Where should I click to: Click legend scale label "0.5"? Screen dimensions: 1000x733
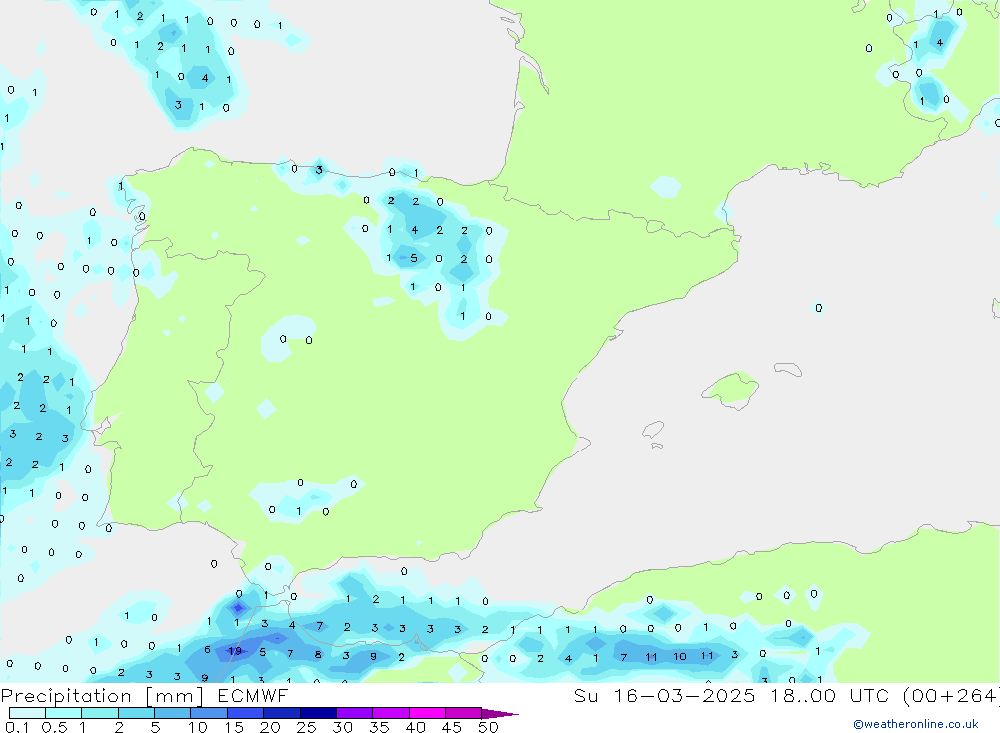[54, 727]
